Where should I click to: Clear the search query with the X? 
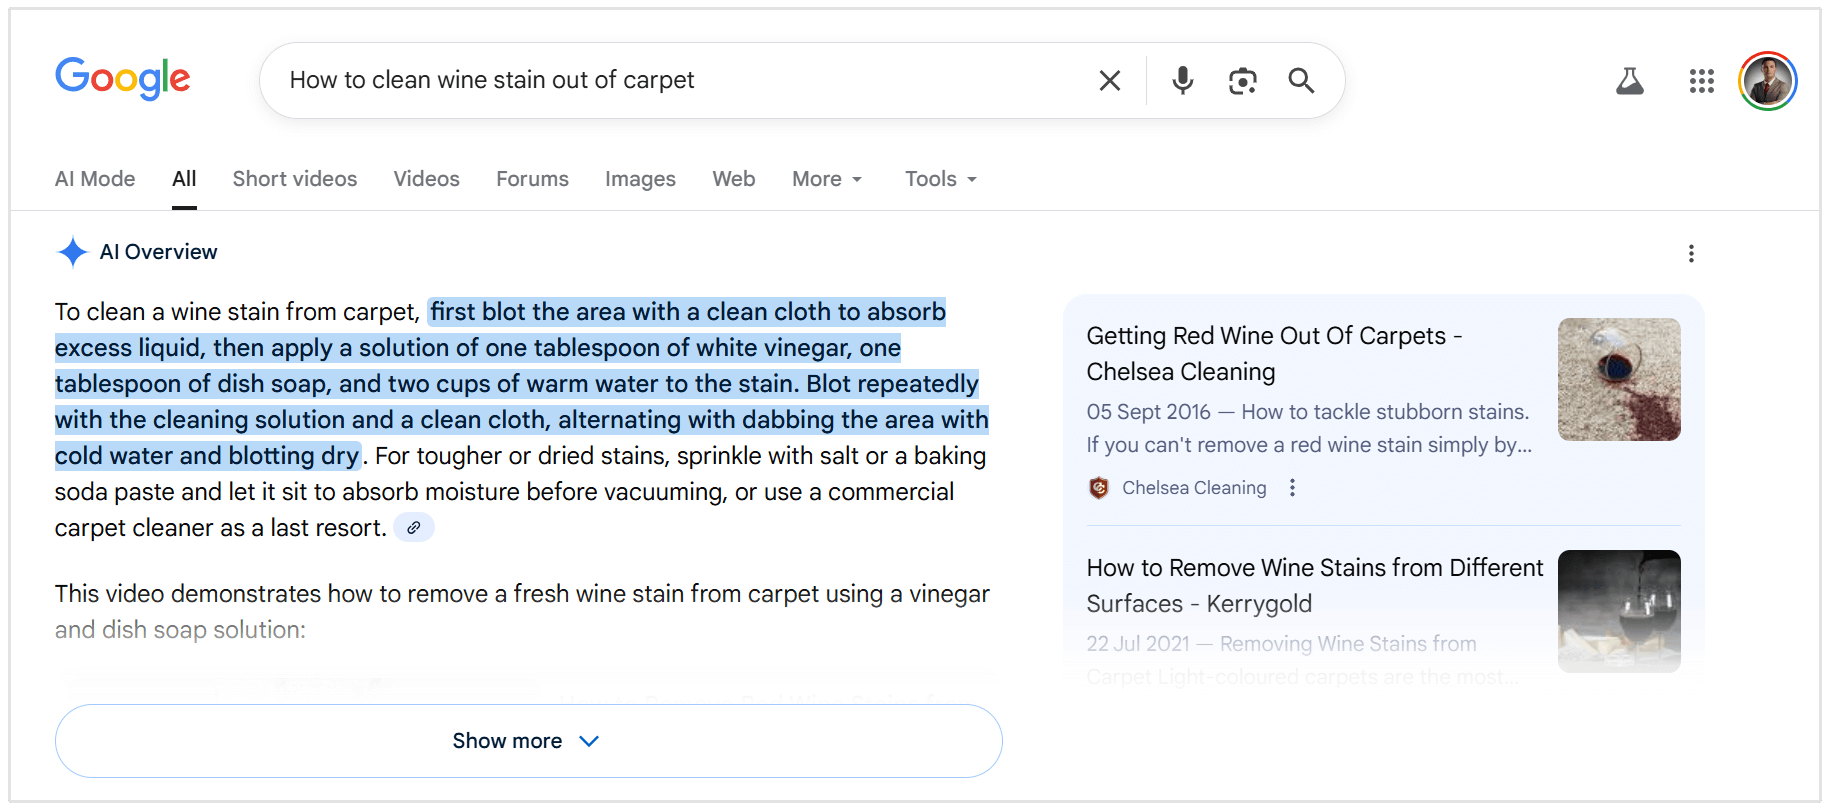1109,80
